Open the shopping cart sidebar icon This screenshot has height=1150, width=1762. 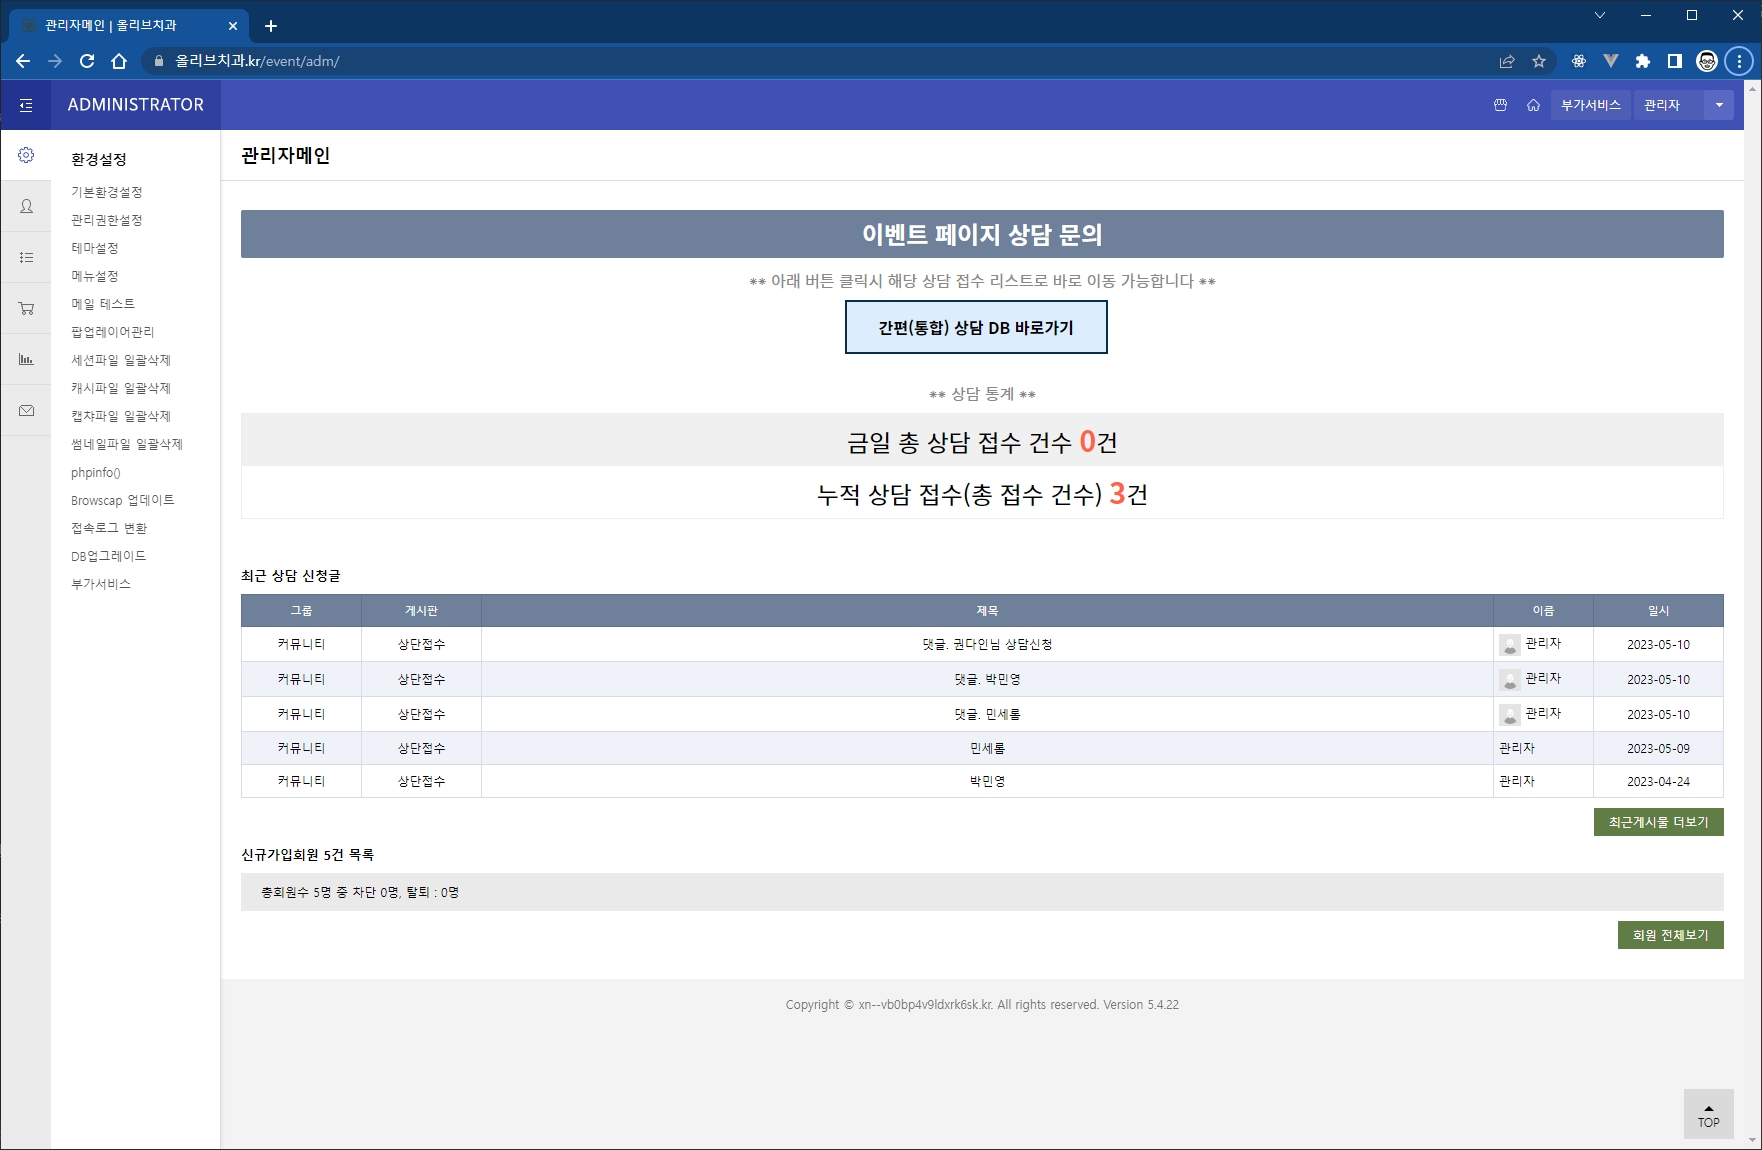(26, 308)
